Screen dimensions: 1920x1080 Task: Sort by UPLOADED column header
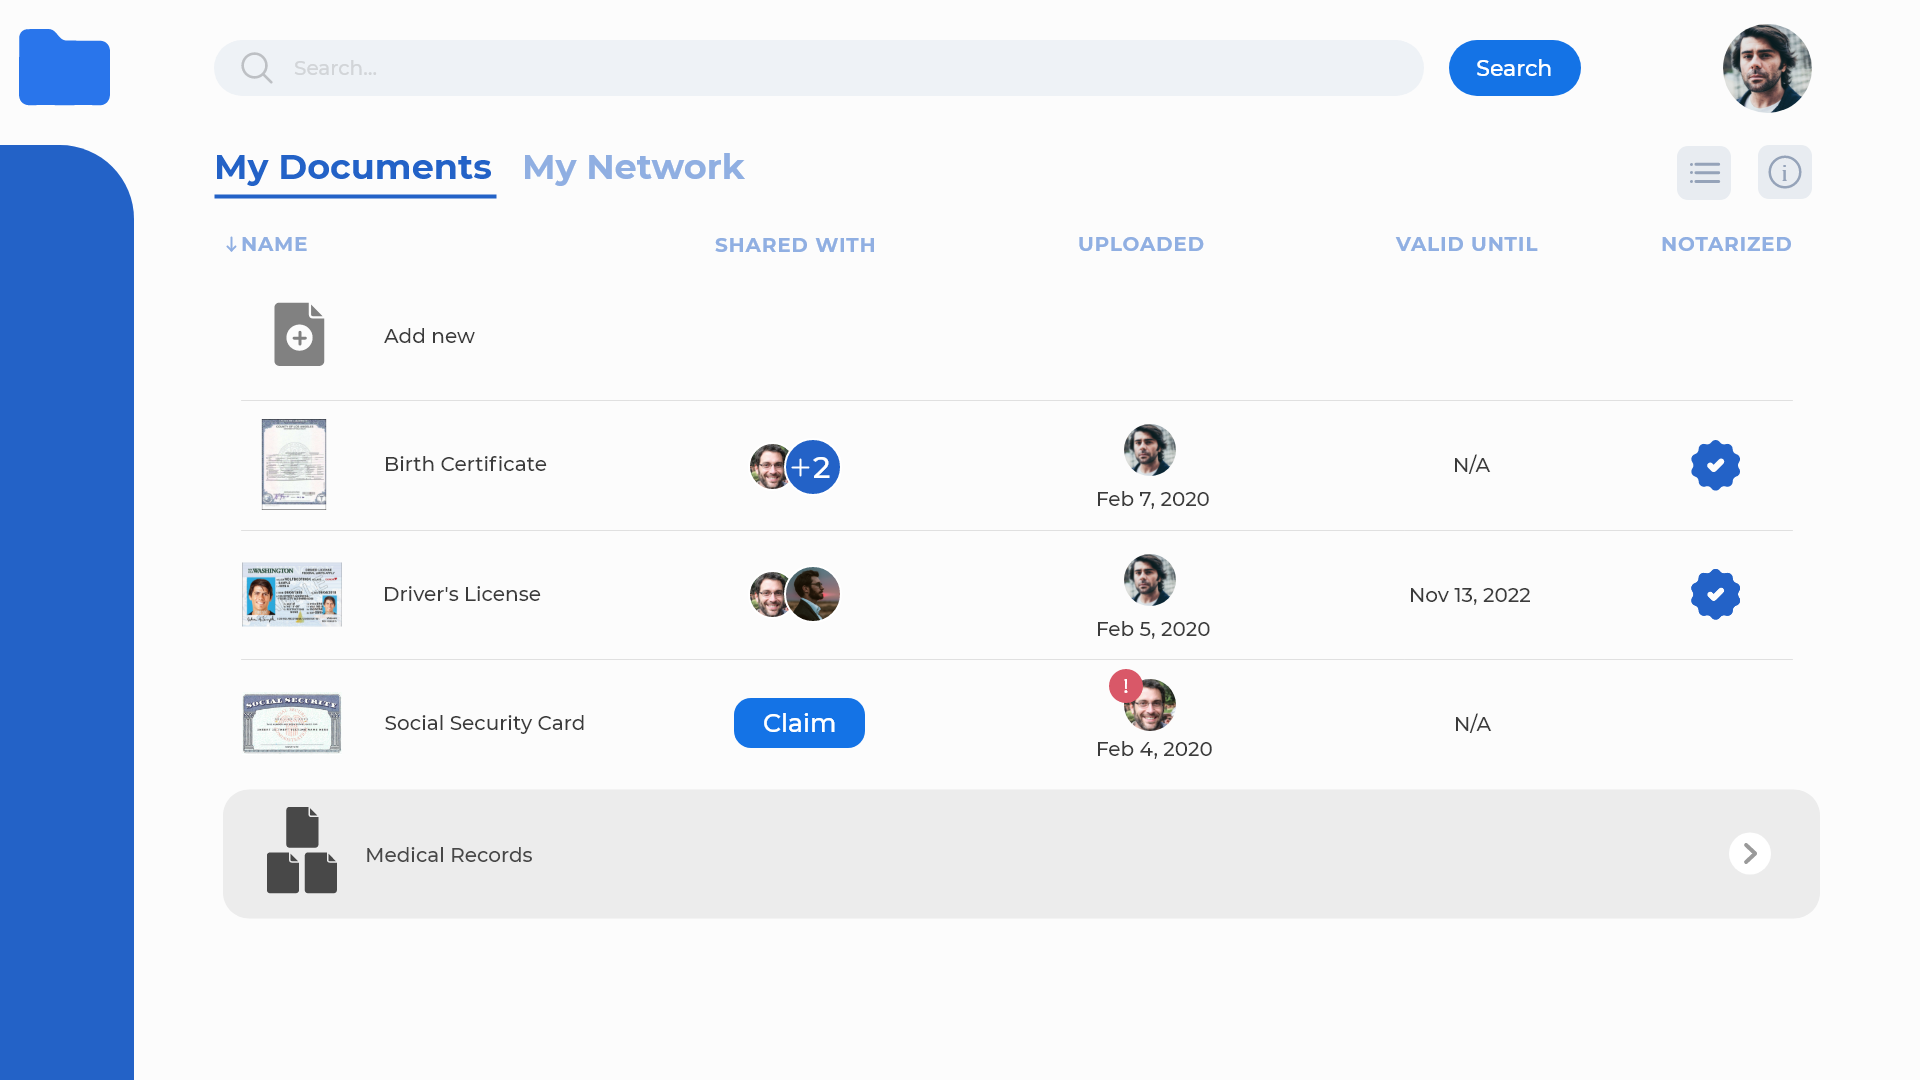1140,245
